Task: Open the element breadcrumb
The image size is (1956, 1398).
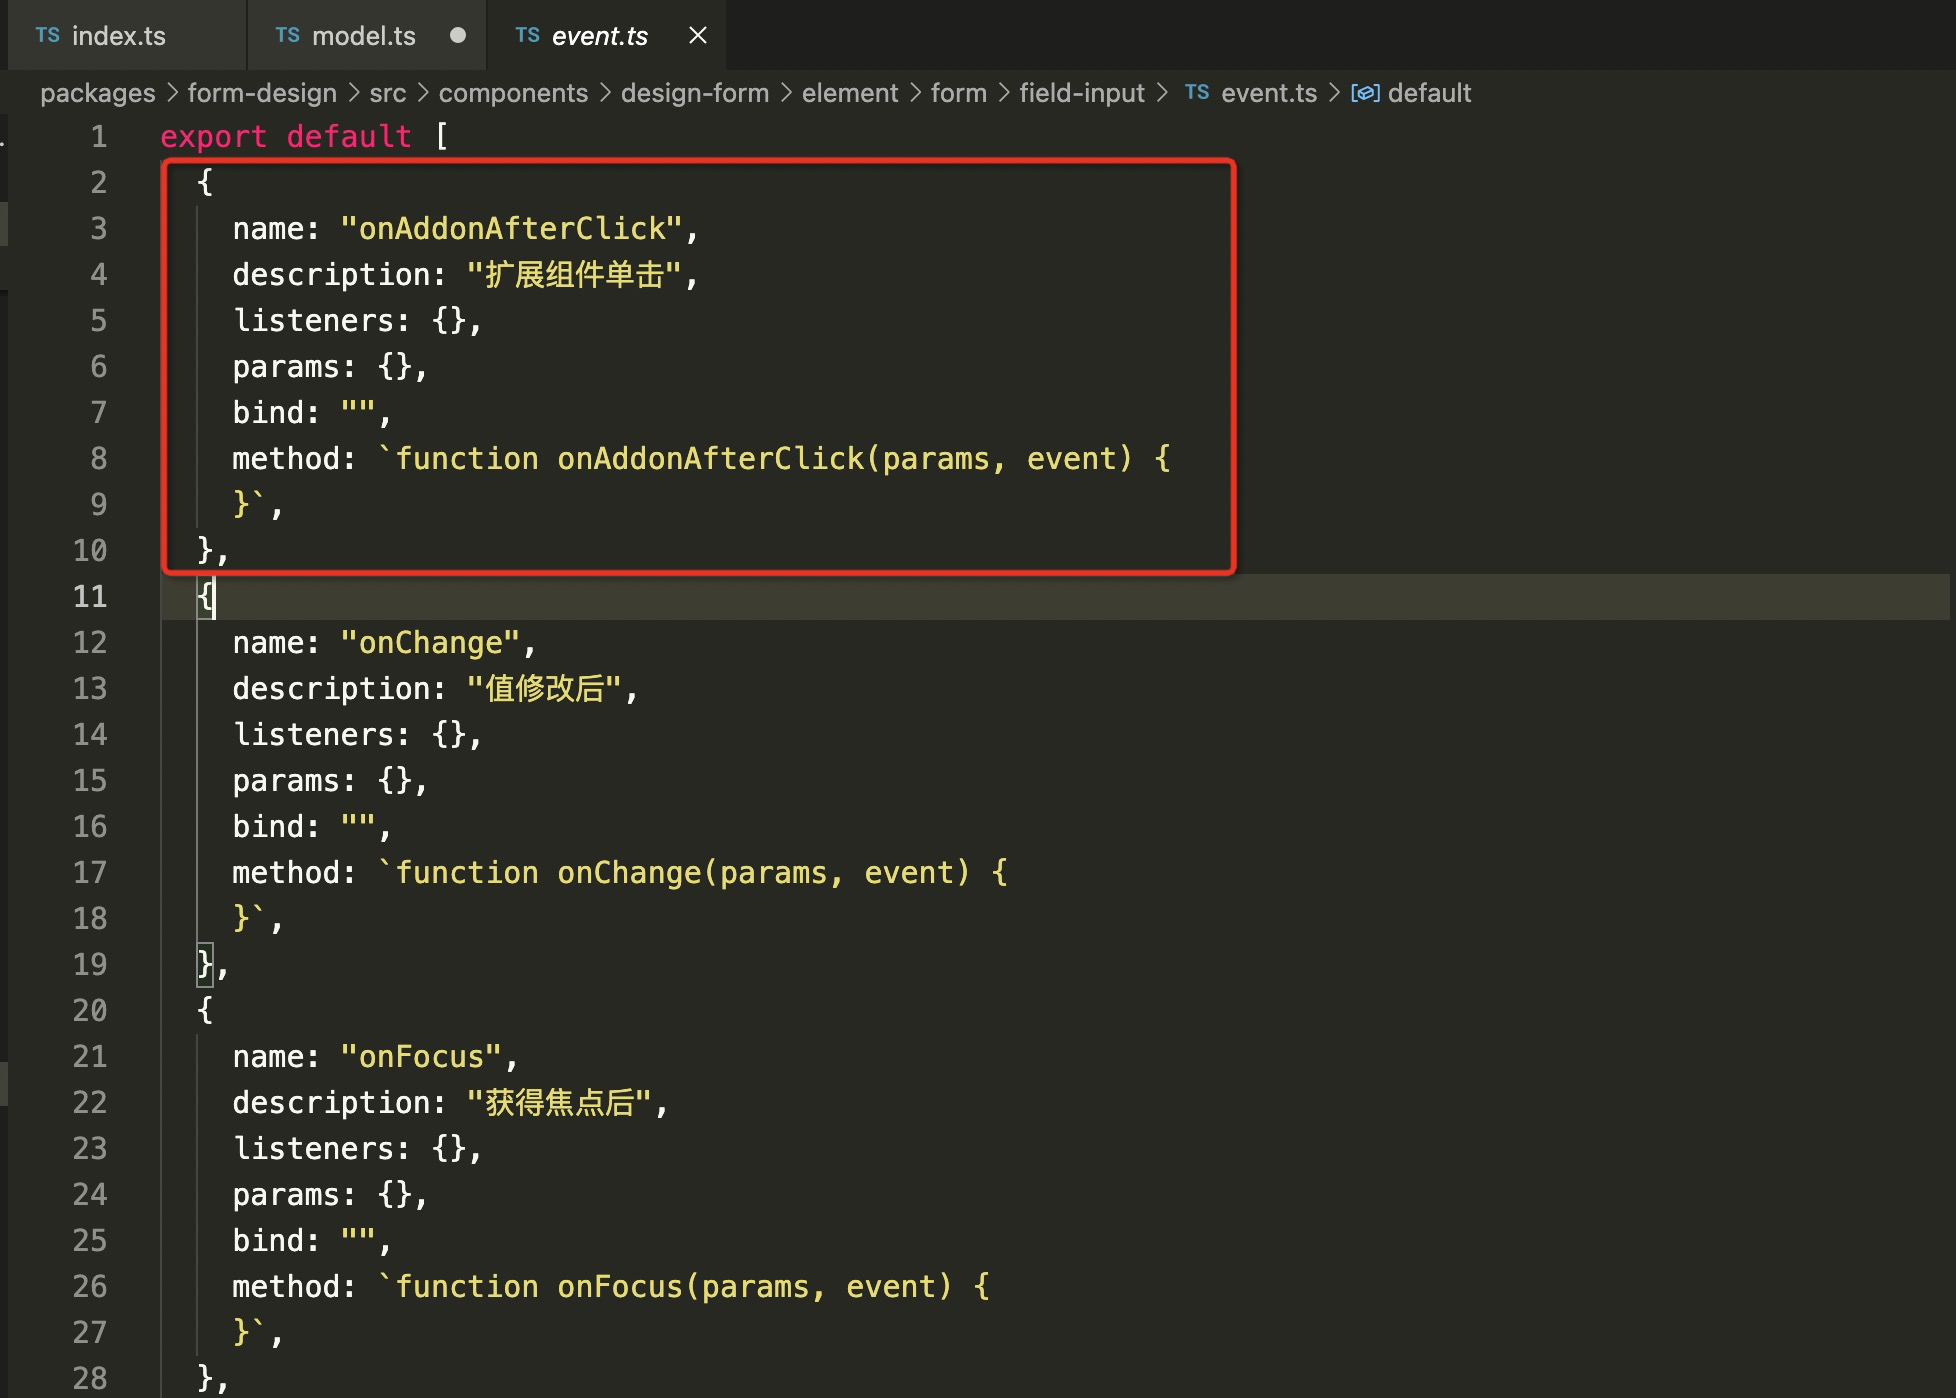Action: [x=850, y=93]
